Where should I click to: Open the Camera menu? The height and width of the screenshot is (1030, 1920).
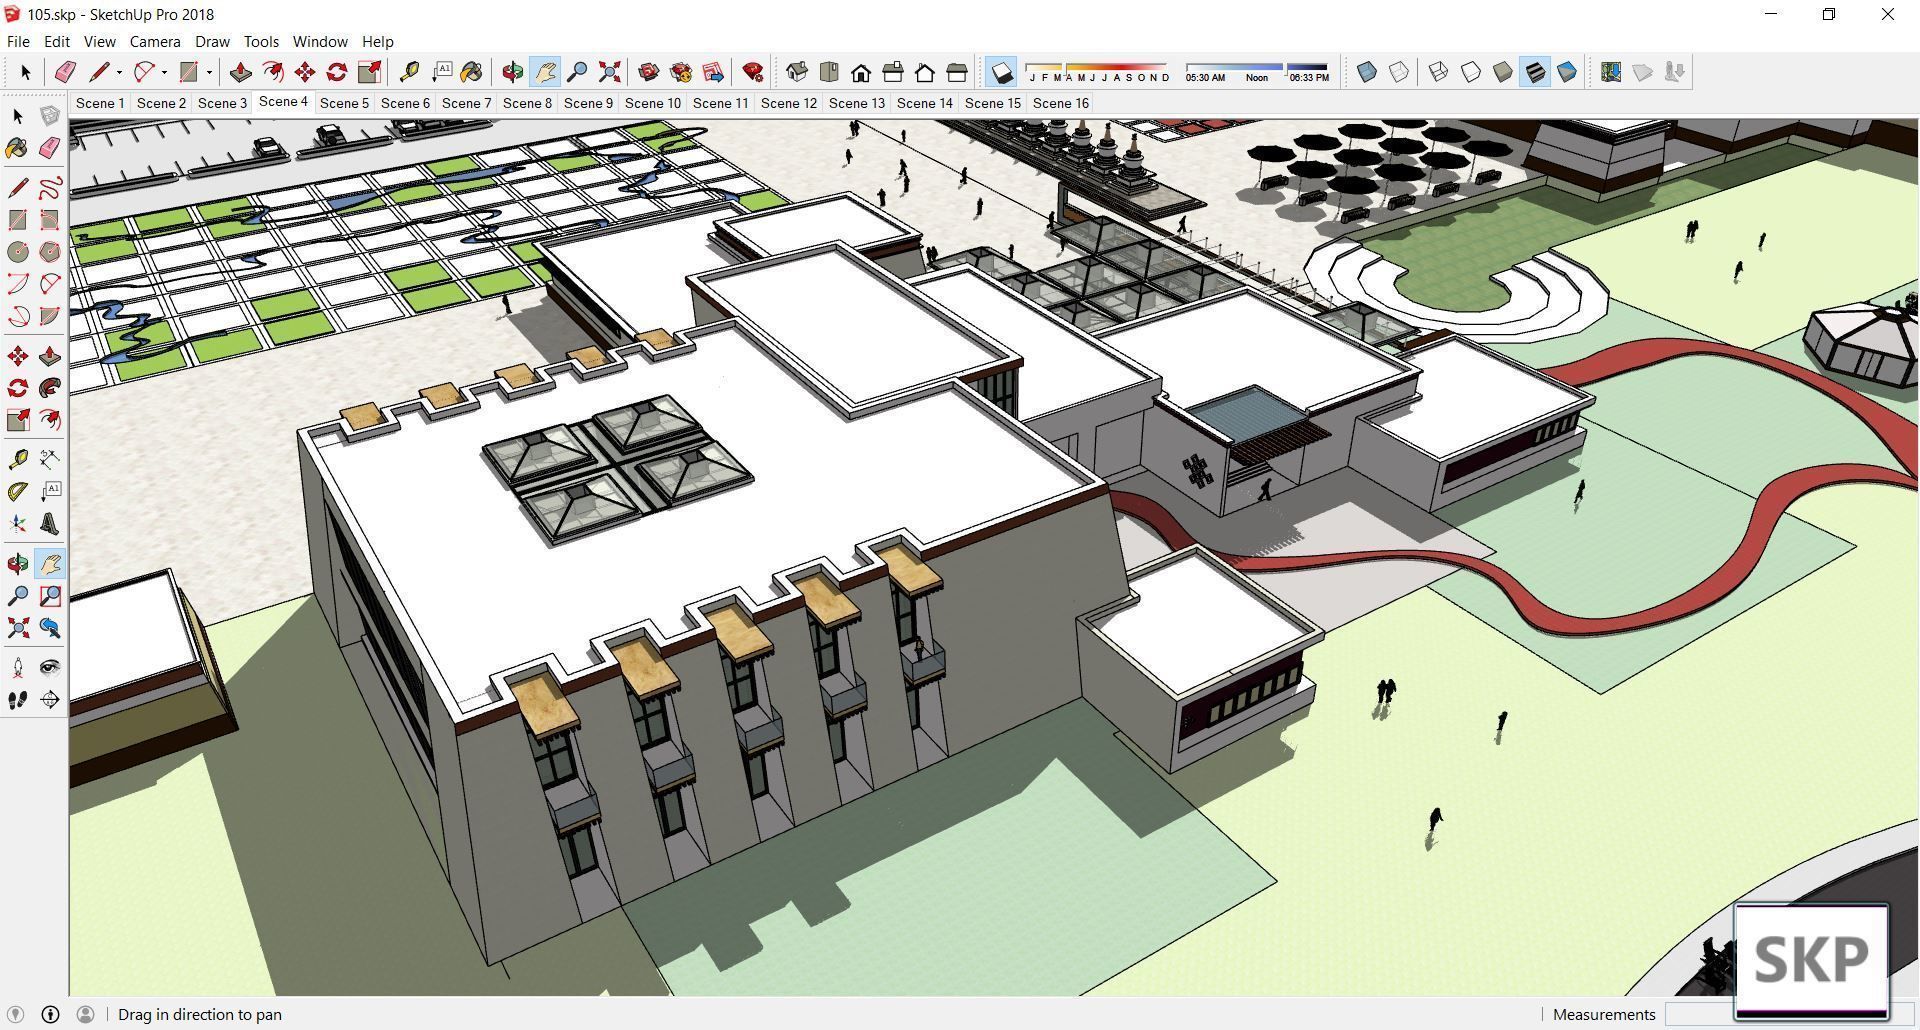click(155, 41)
